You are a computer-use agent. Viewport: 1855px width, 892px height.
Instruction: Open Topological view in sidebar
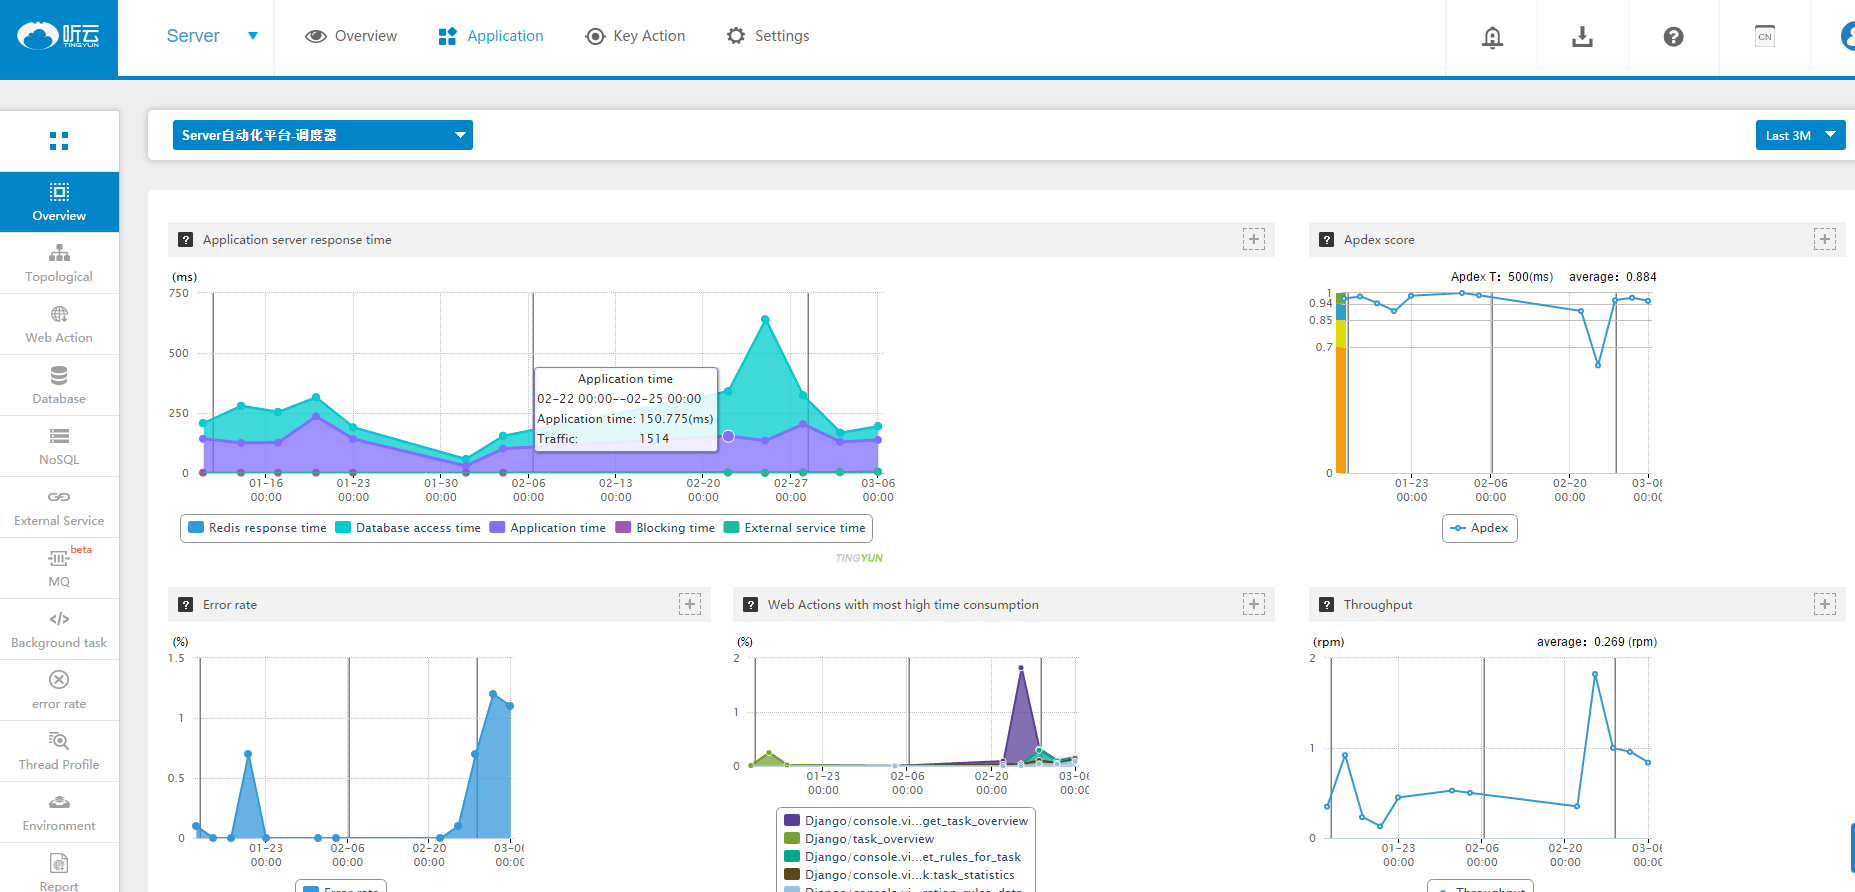59,264
